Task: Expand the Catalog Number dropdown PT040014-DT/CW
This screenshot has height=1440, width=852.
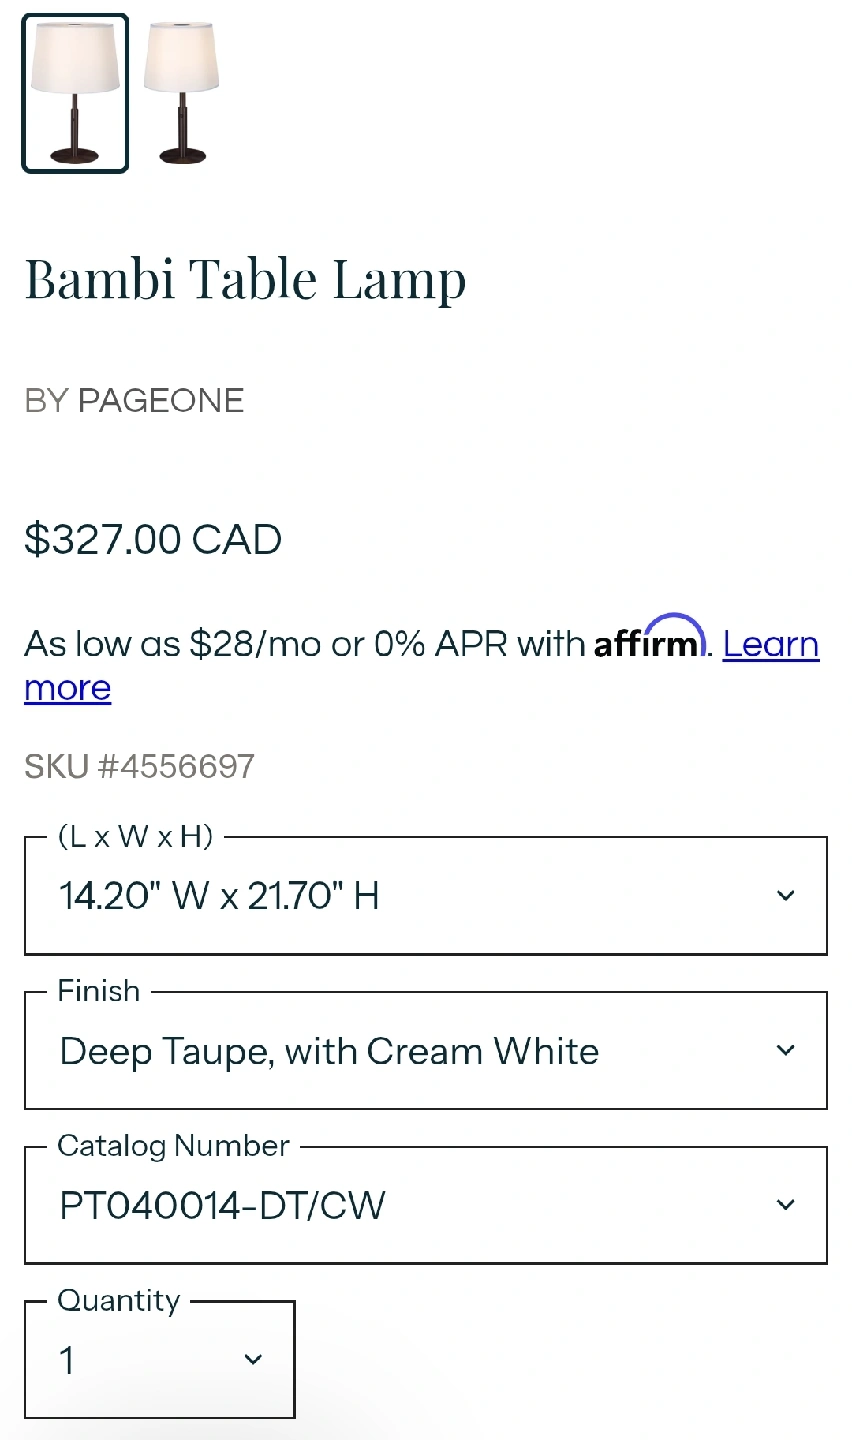Action: (x=400, y=1206)
